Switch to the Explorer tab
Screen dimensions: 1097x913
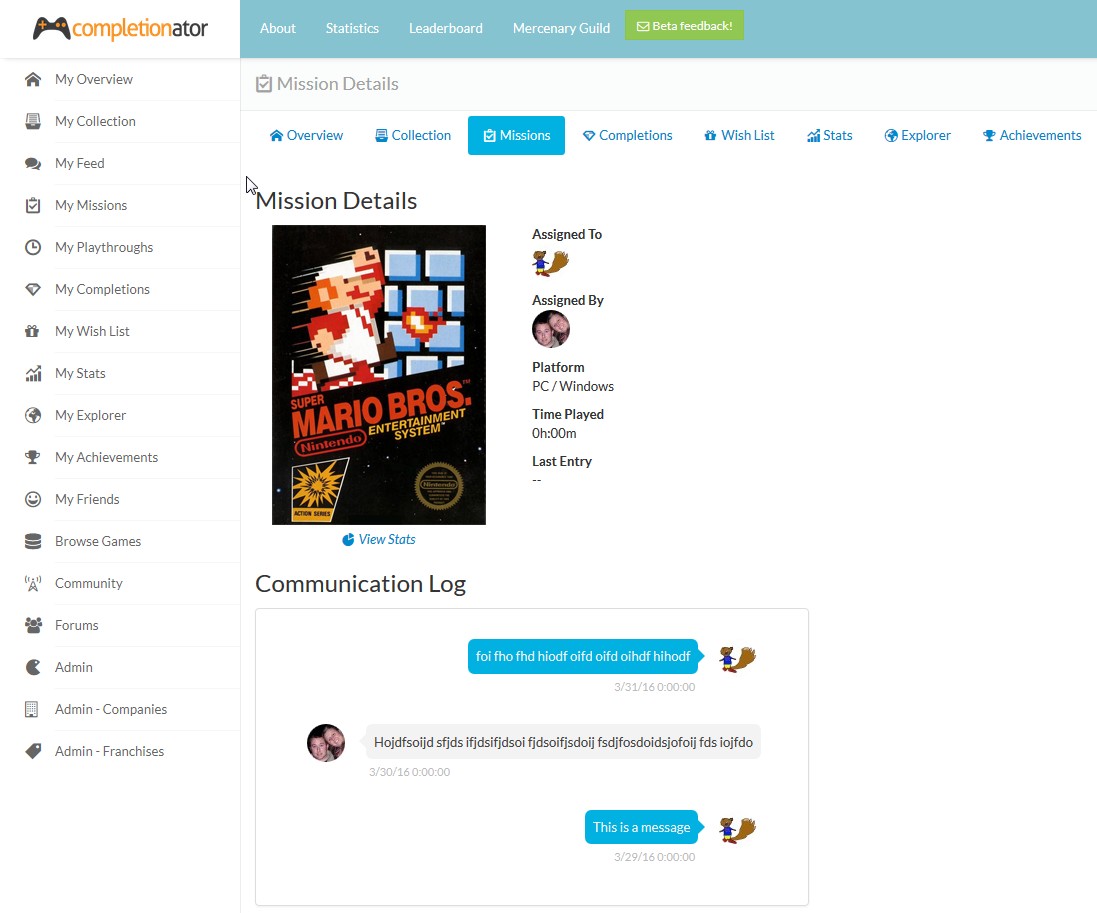tap(917, 135)
